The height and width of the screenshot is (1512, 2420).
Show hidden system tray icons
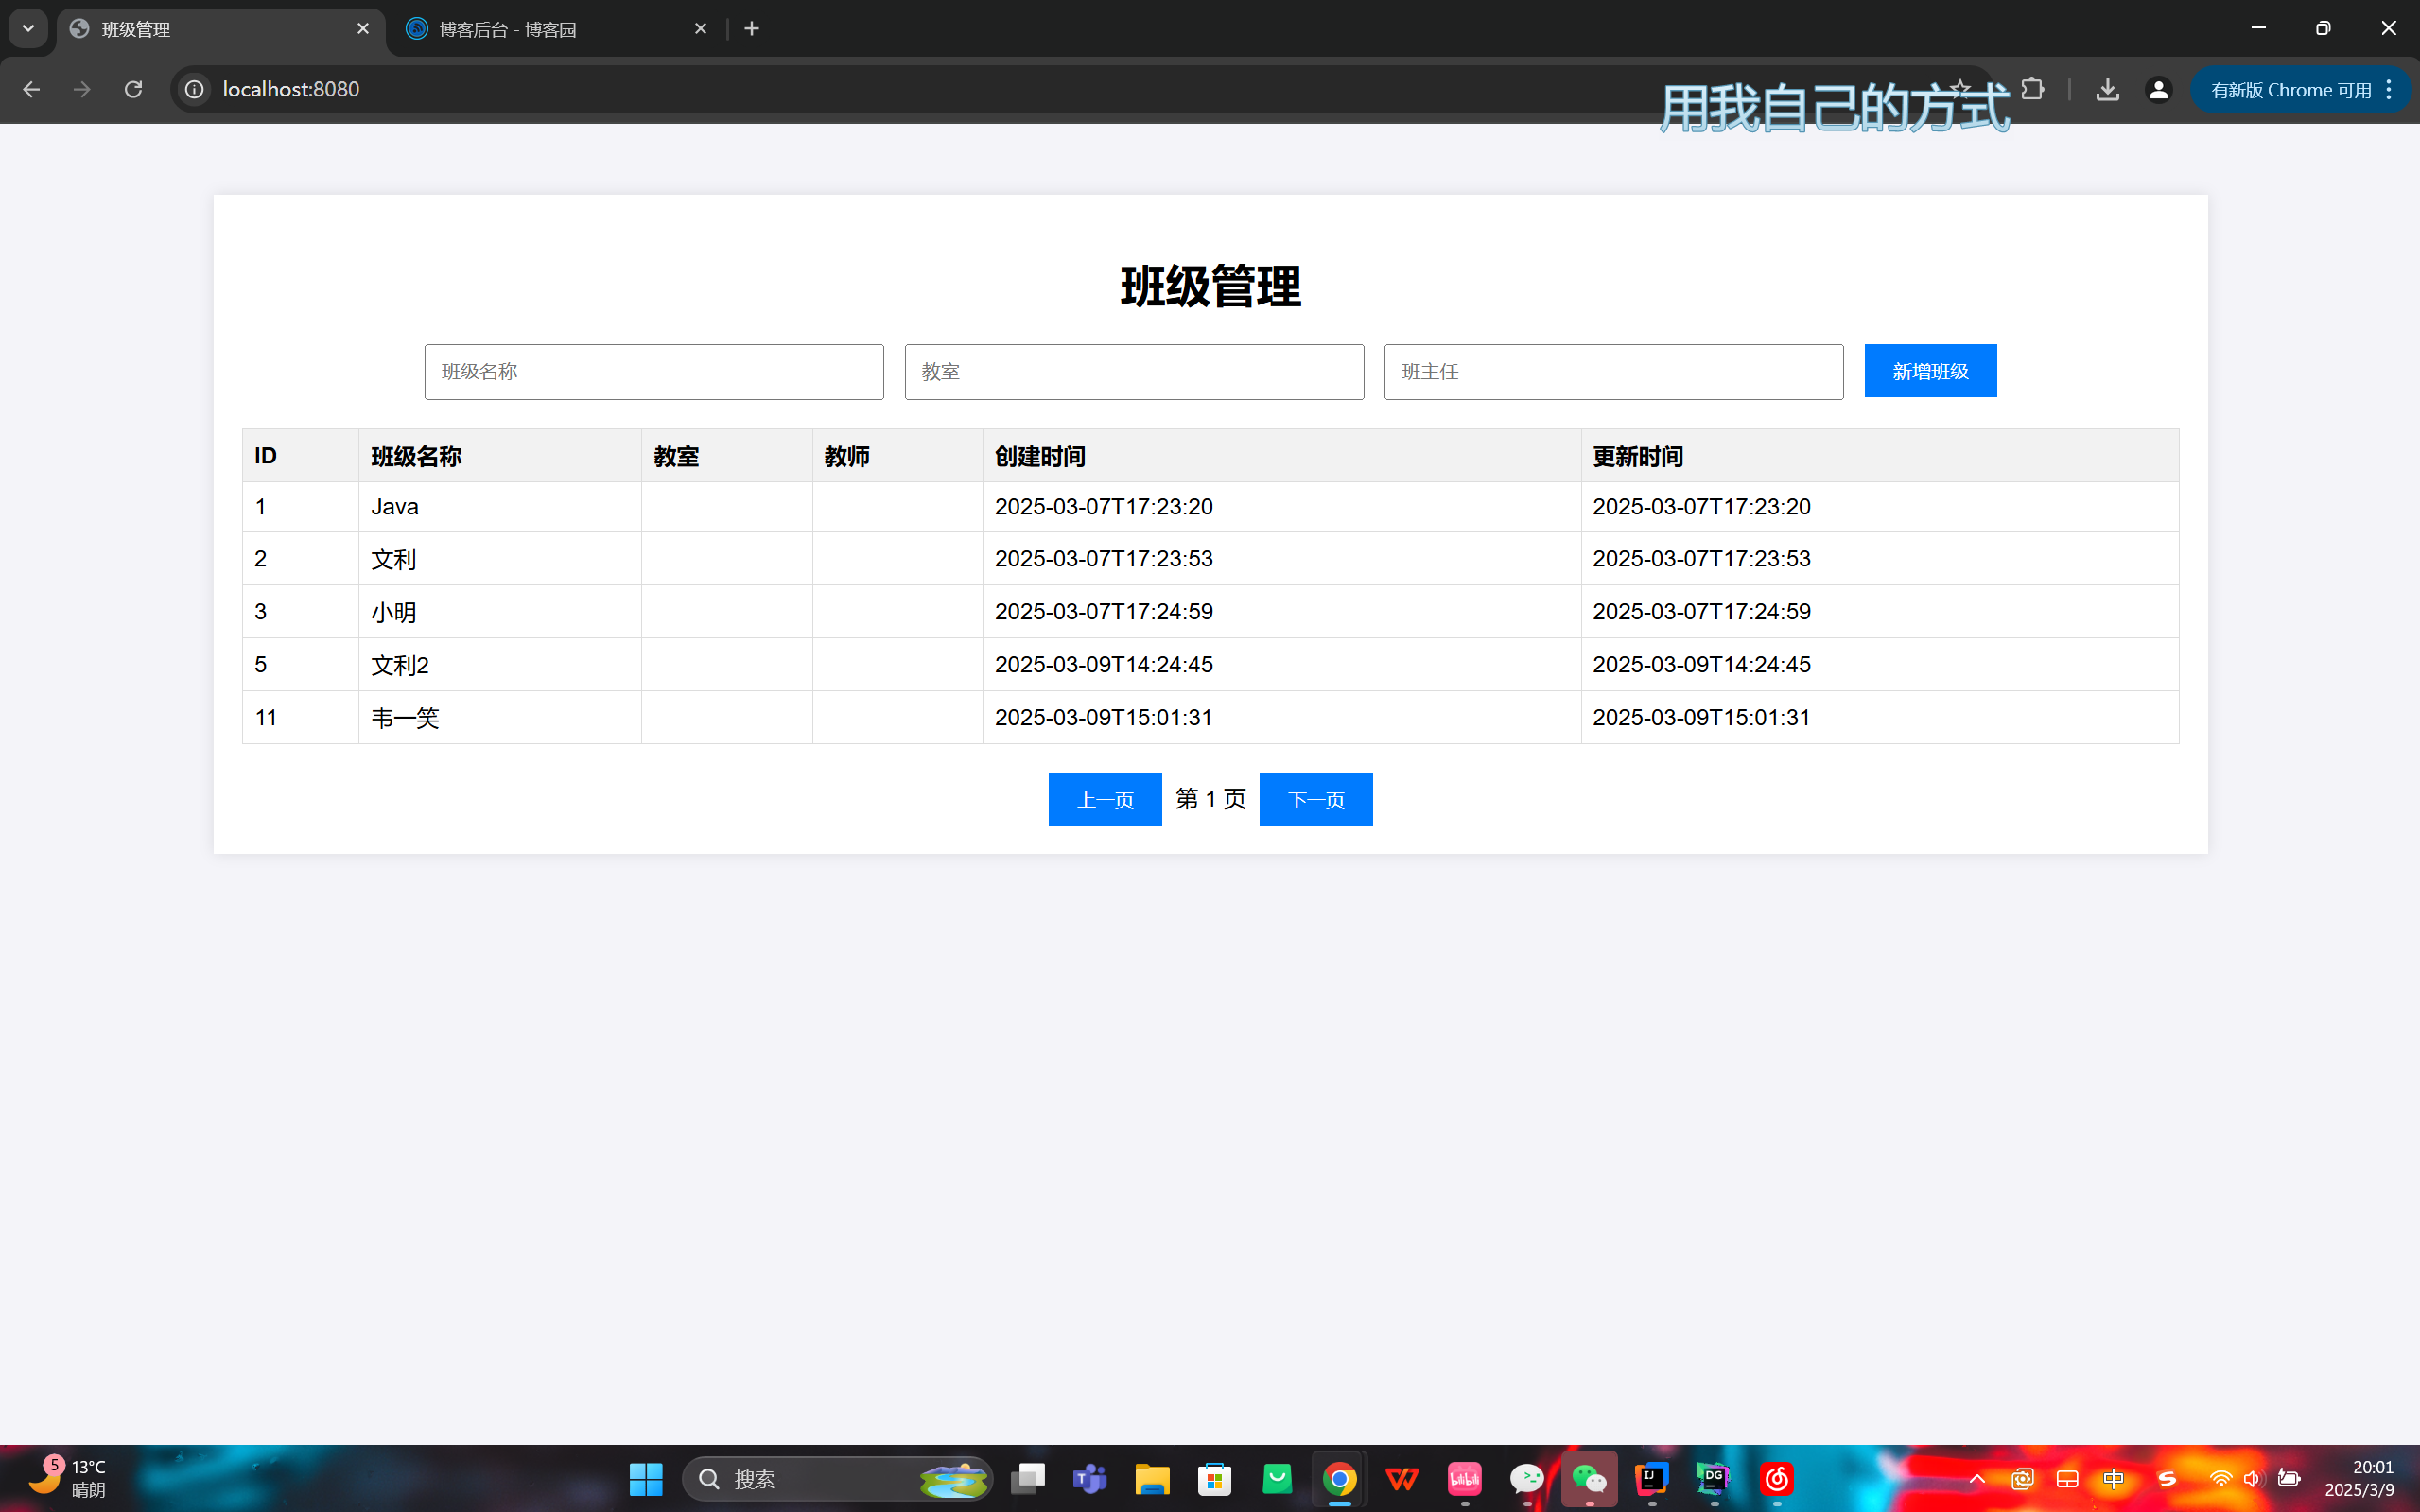point(1976,1478)
